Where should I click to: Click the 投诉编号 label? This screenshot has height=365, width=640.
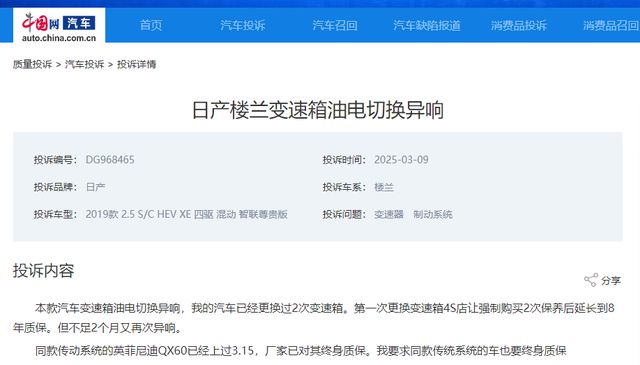(55, 160)
